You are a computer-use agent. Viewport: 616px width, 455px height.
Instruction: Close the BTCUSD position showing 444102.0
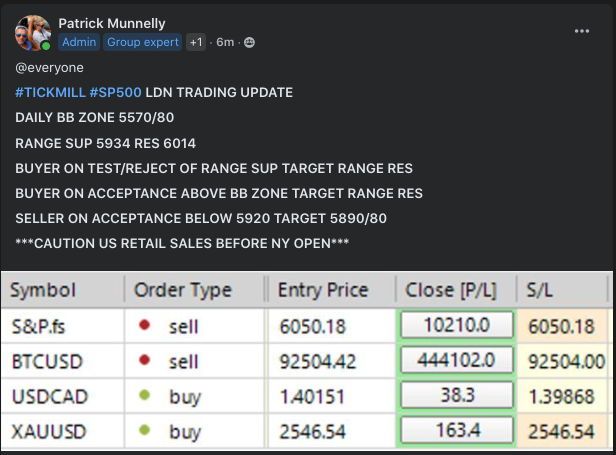pos(456,360)
